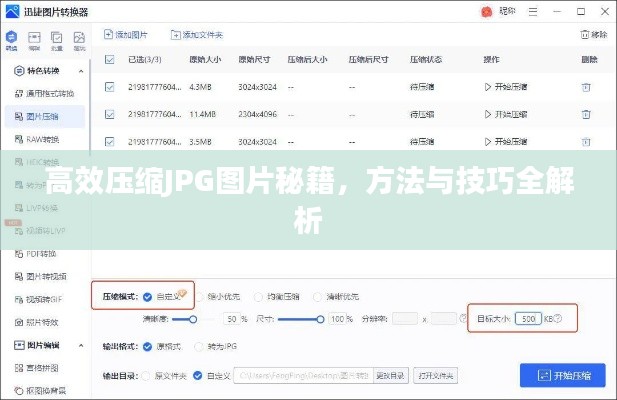Click the 目标大小 input field showing 500
This screenshot has width=617, height=400.
(x=530, y=319)
